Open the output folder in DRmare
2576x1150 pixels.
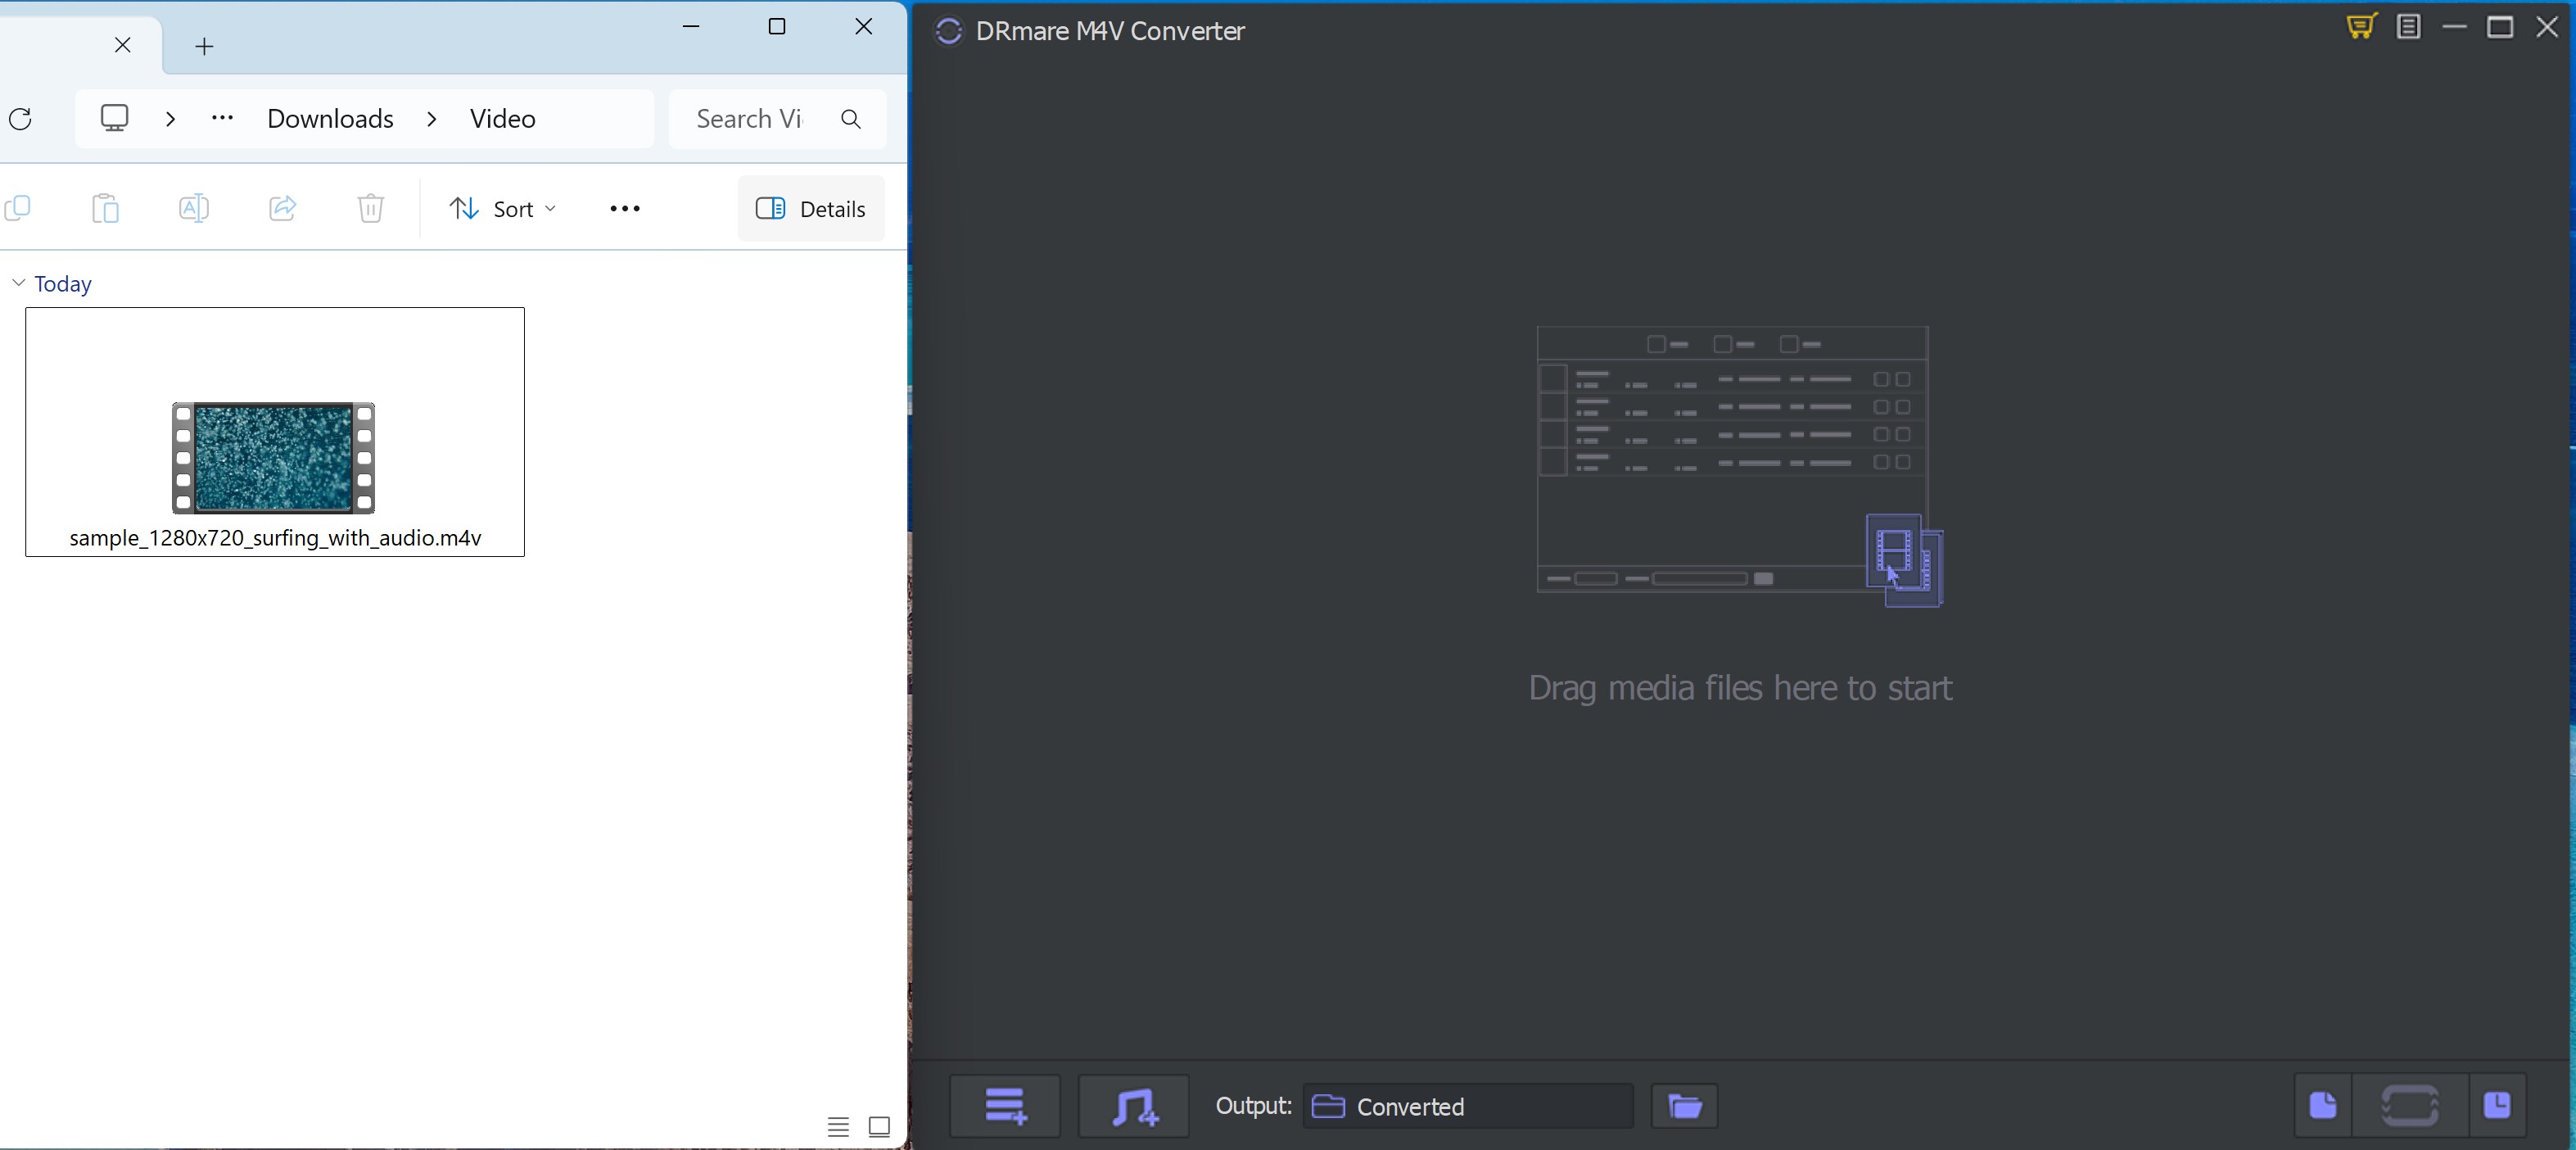tap(1684, 1106)
